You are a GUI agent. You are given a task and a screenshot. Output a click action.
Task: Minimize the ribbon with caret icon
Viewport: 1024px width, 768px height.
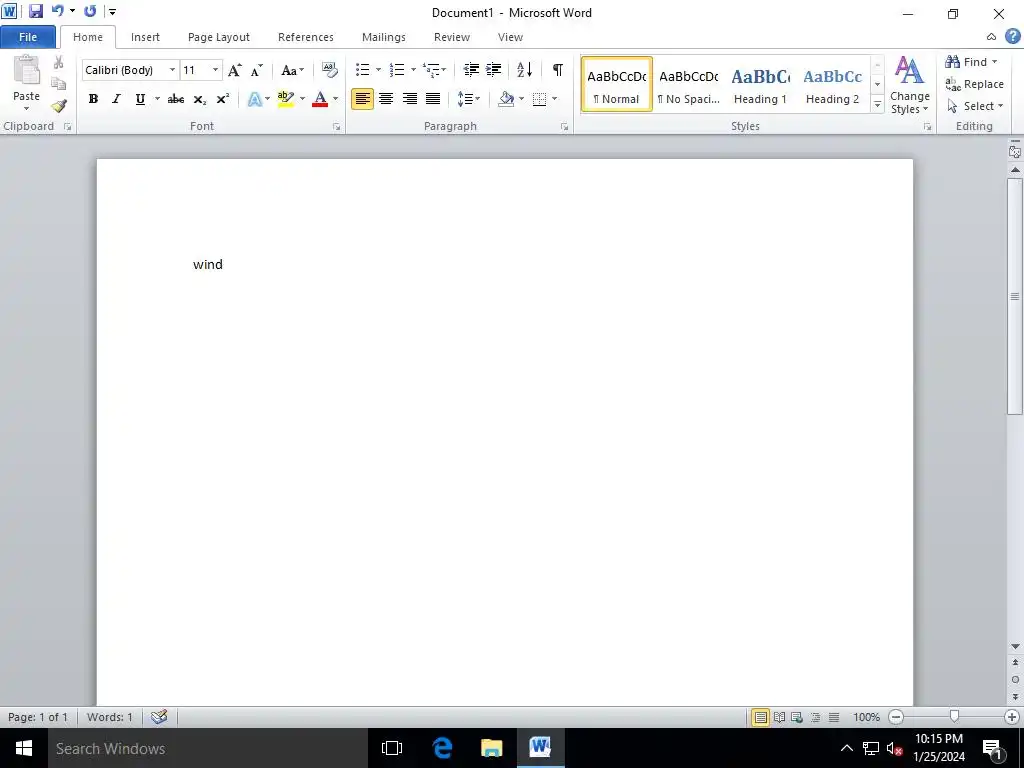(991, 37)
